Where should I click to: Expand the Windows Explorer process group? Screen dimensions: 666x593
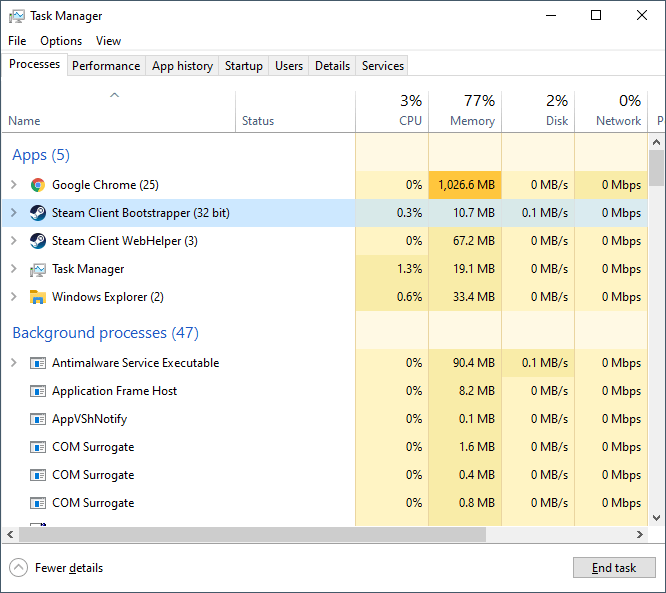click(x=13, y=297)
